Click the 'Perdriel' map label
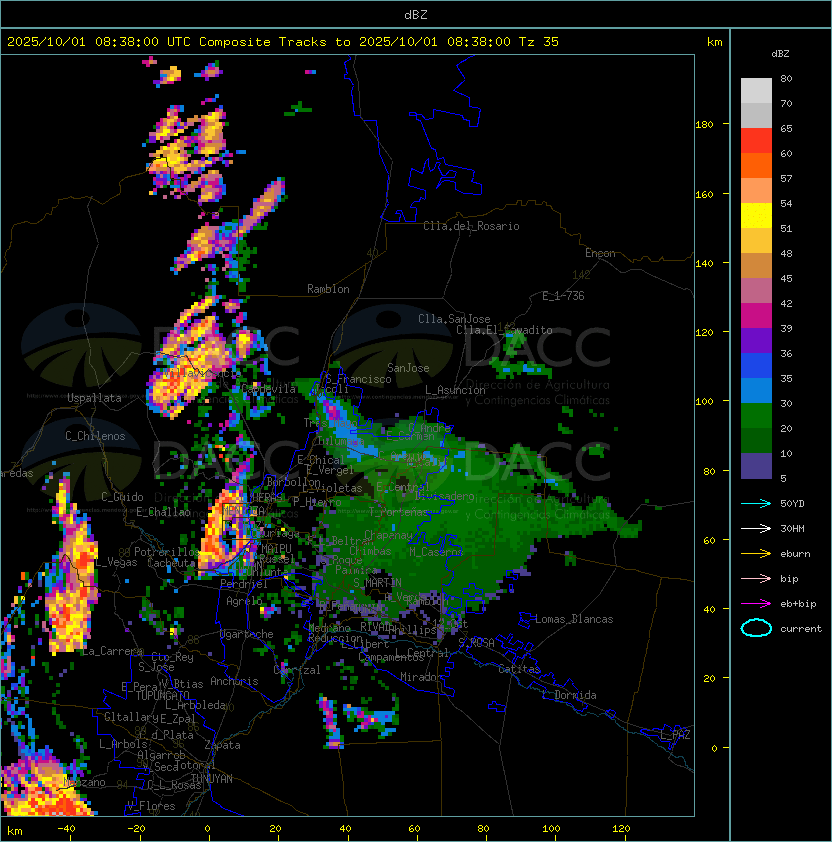The height and width of the screenshot is (842, 832). coord(243,584)
